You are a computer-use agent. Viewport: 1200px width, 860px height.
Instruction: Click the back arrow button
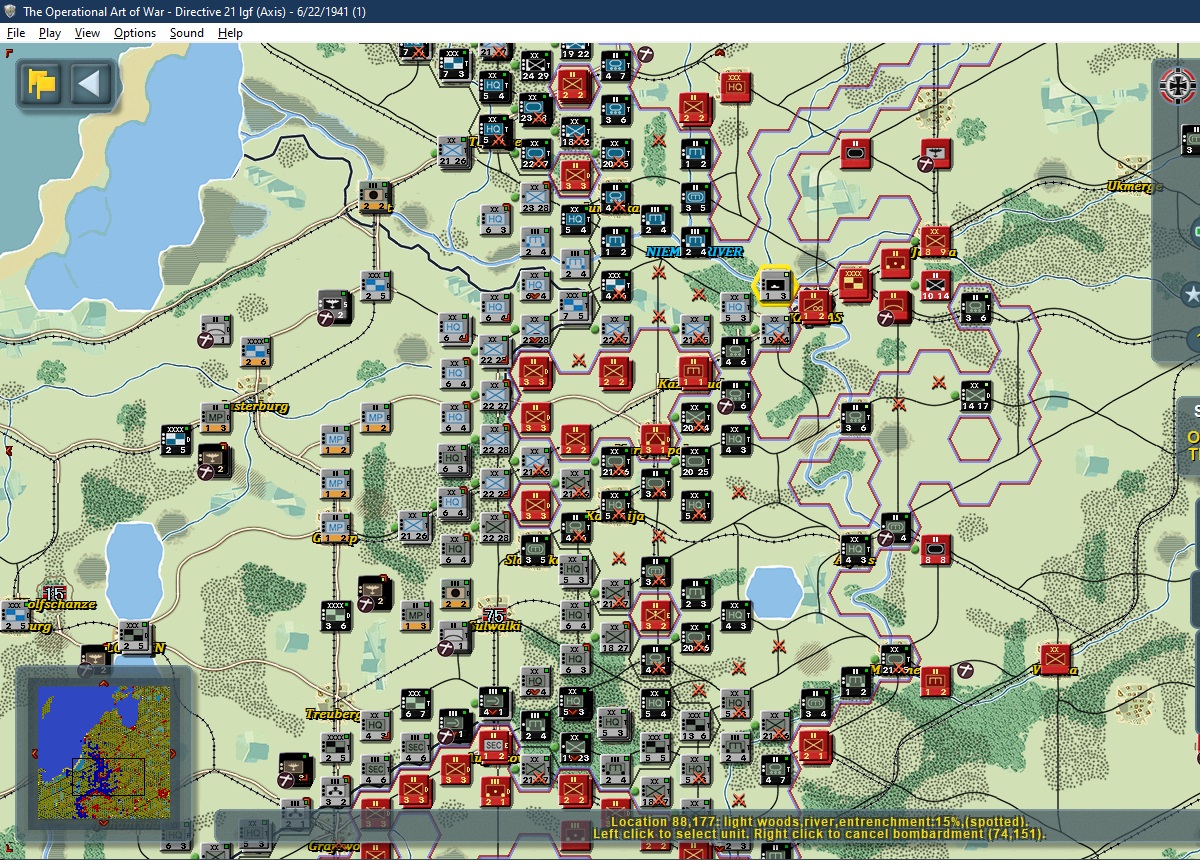(x=90, y=83)
